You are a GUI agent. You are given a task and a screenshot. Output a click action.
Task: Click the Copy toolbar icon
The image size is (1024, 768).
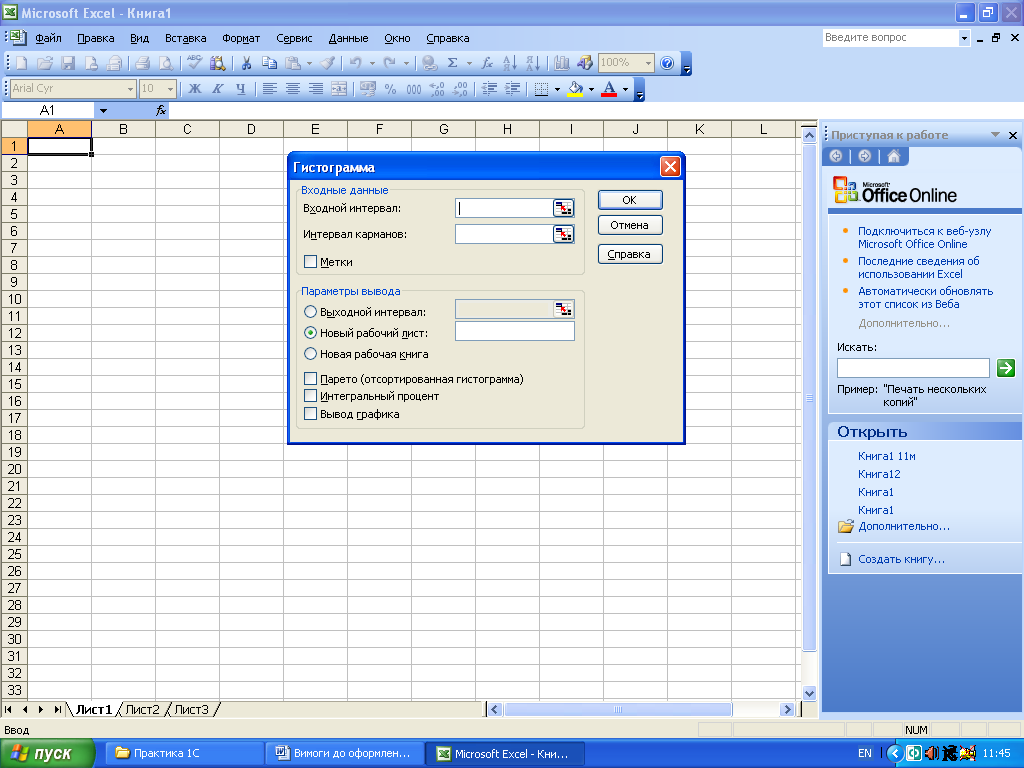pyautogui.click(x=269, y=63)
